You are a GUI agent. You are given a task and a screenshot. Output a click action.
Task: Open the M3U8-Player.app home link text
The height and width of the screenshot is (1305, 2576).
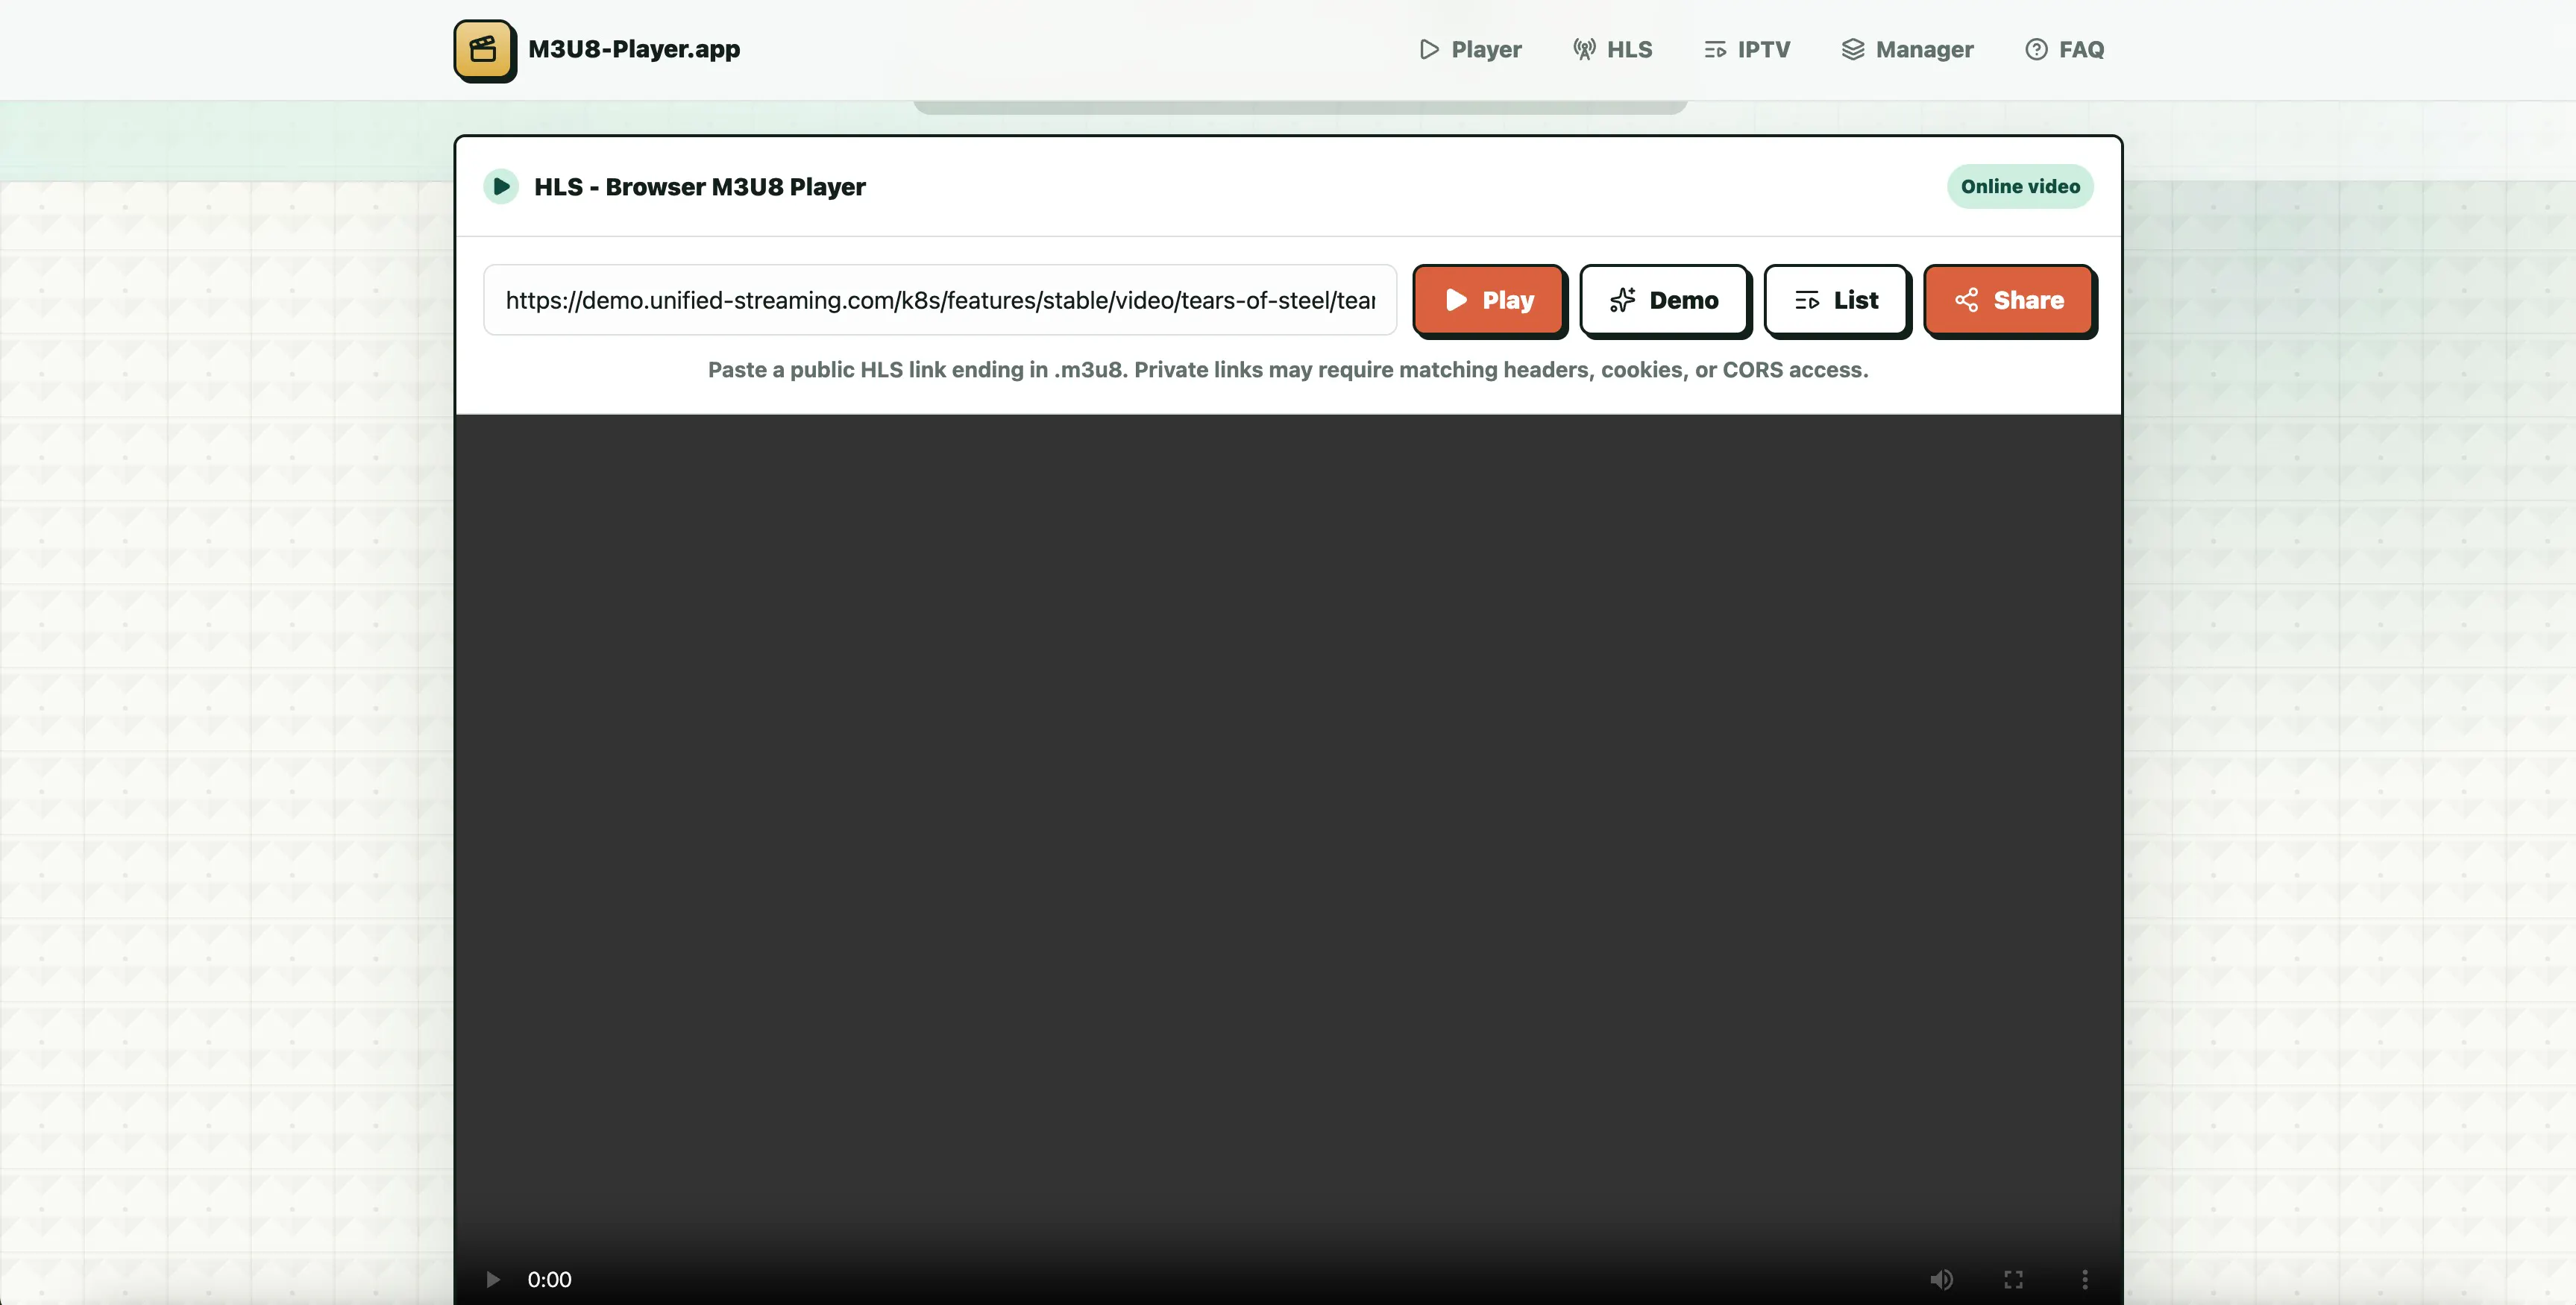click(x=634, y=49)
